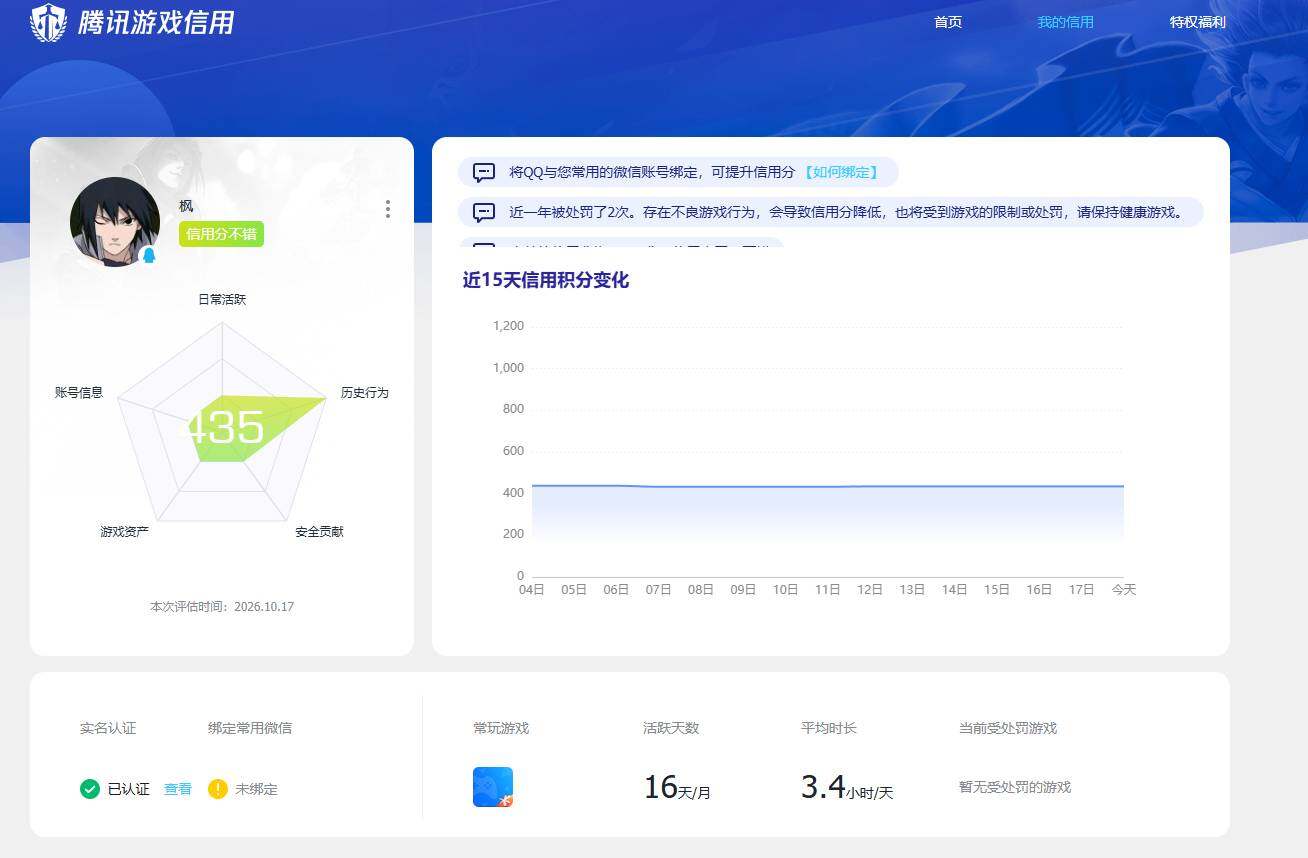Viewport: 1308px width, 858px height.
Task: Click the user avatar picture
Action: pos(115,221)
